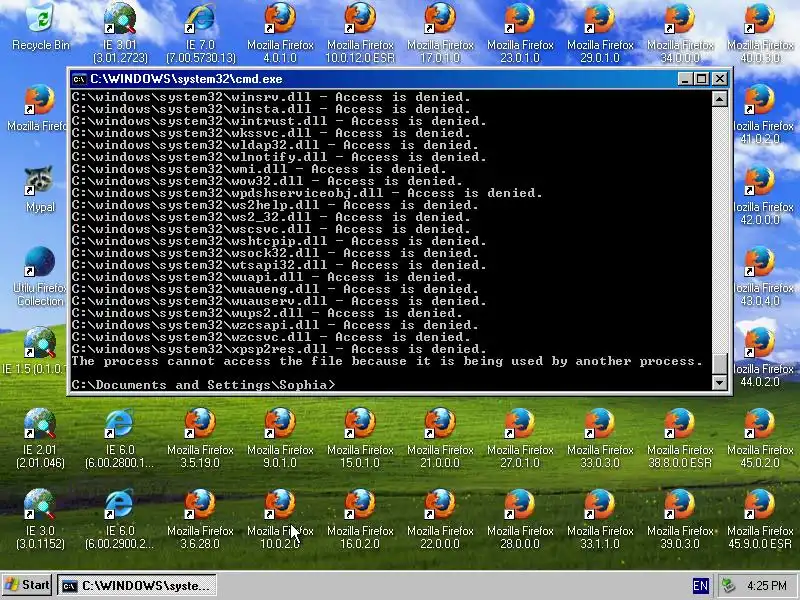800x600 pixels.
Task: Click the system tray icon beside clock
Action: [x=728, y=585]
